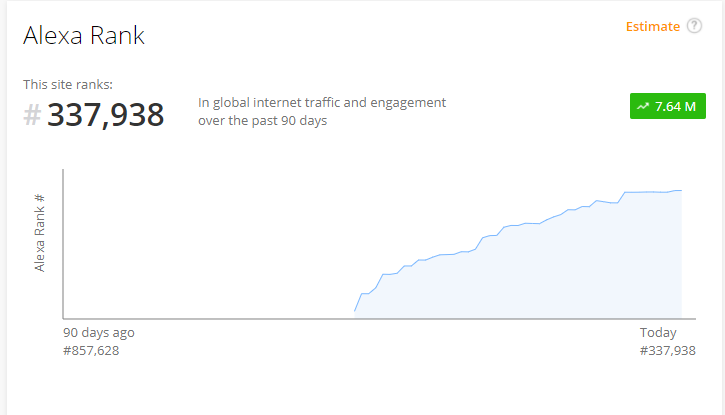The image size is (725, 415).
Task: Click the green 7.64 M trend badge
Action: tap(668, 106)
